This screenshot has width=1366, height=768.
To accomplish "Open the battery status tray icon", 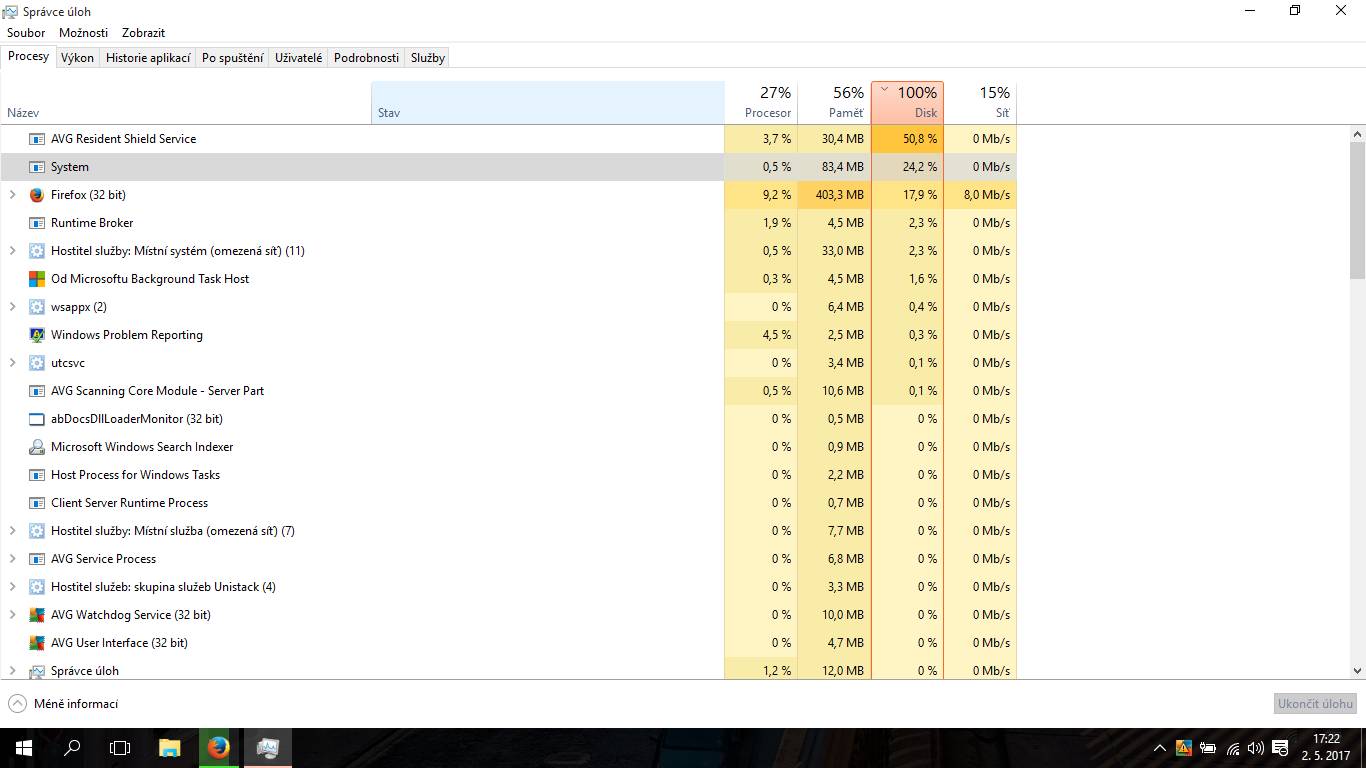I will tap(1208, 748).
